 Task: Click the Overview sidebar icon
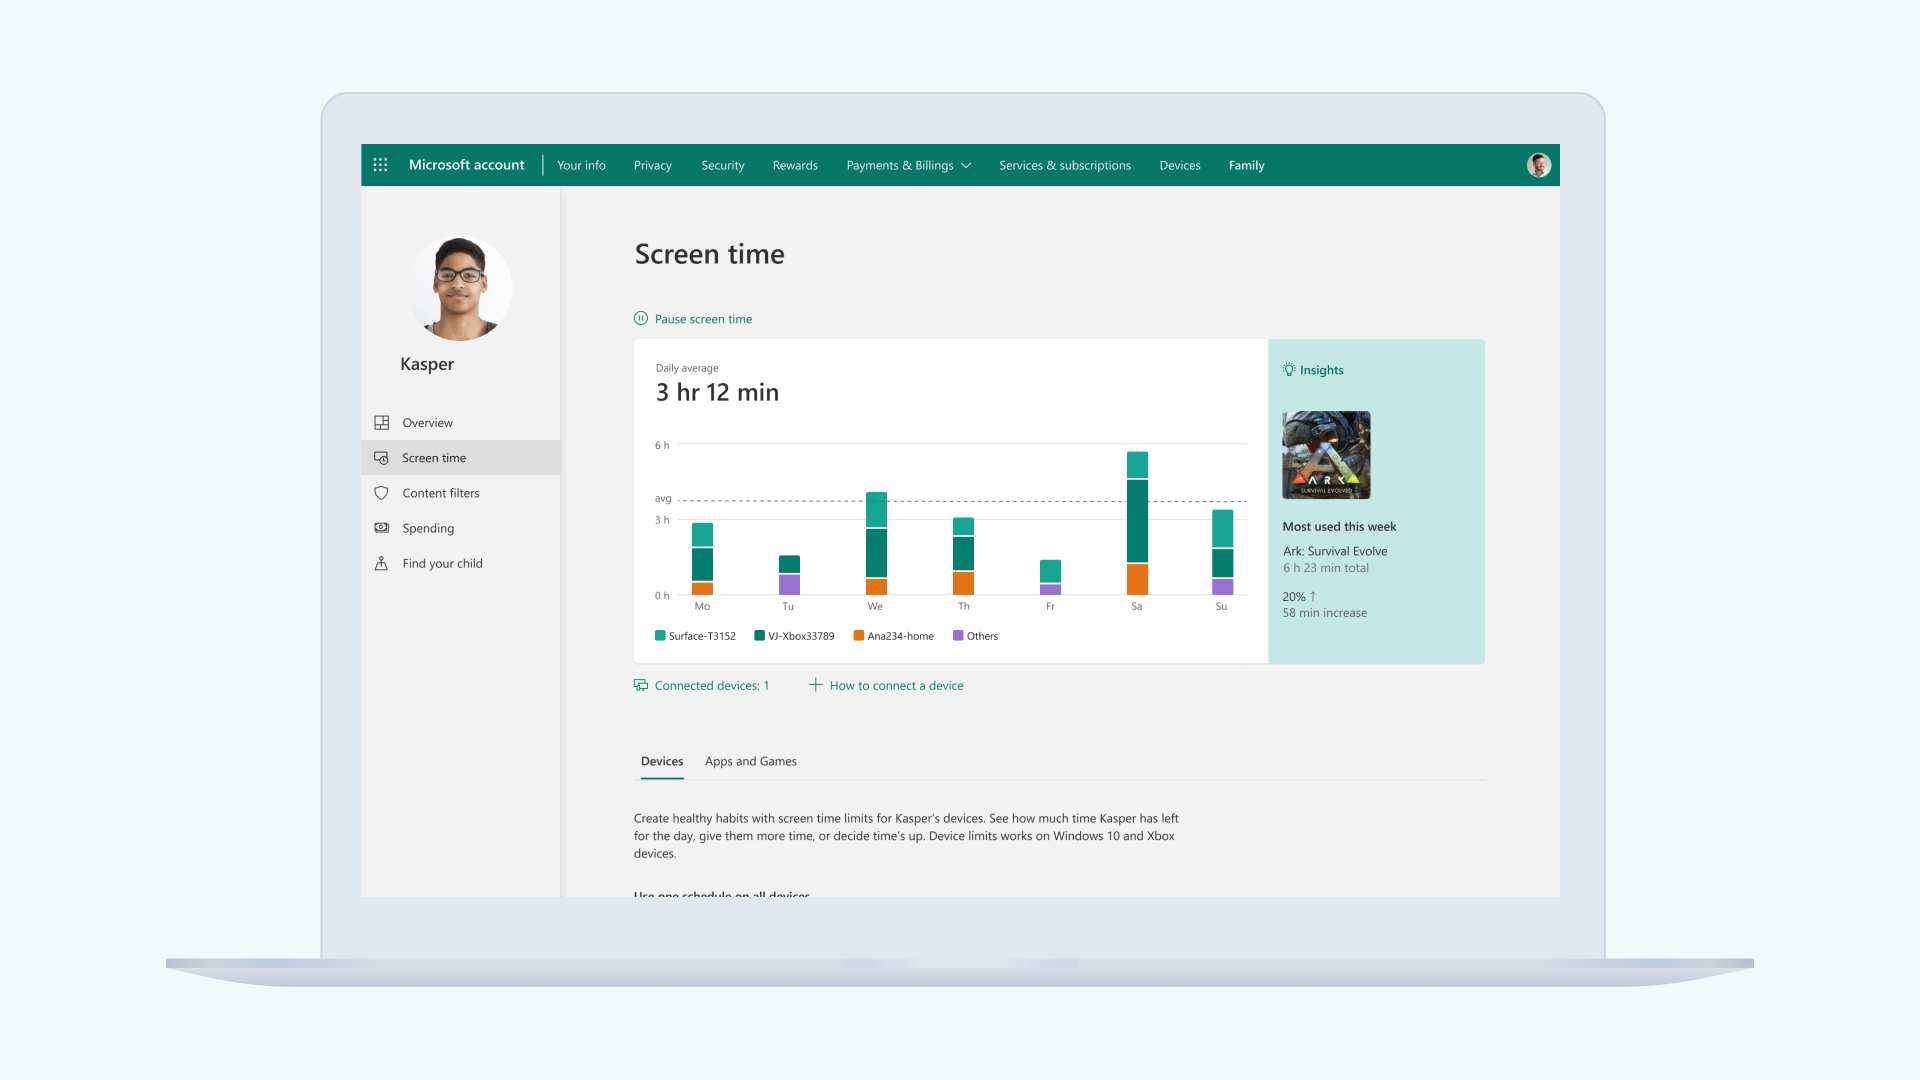(381, 423)
